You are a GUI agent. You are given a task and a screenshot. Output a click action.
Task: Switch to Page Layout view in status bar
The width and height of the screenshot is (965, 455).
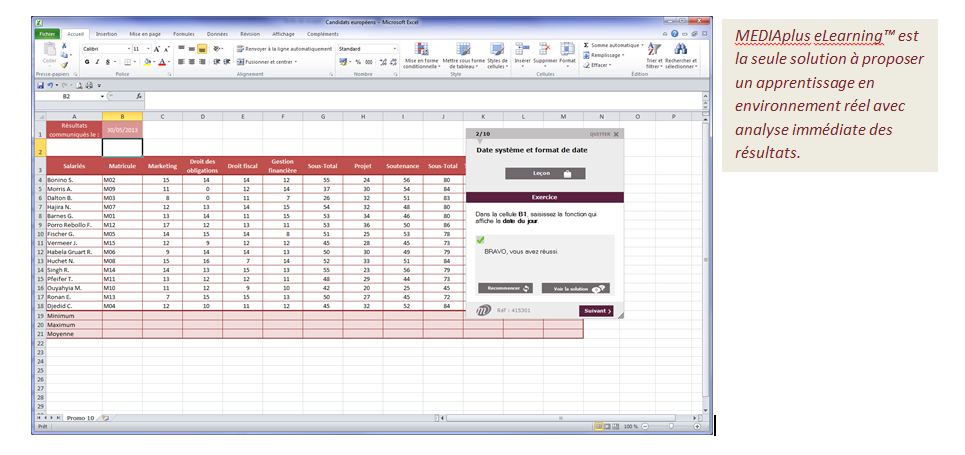coord(606,426)
